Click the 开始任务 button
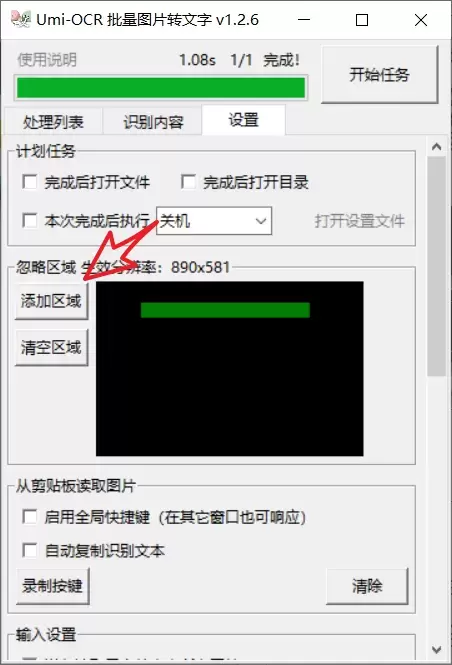The width and height of the screenshot is (452, 665). click(379, 75)
